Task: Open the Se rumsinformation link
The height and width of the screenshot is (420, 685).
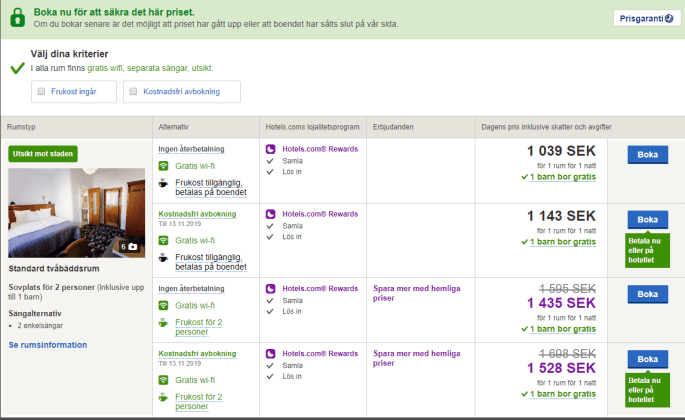Action: click(x=45, y=344)
